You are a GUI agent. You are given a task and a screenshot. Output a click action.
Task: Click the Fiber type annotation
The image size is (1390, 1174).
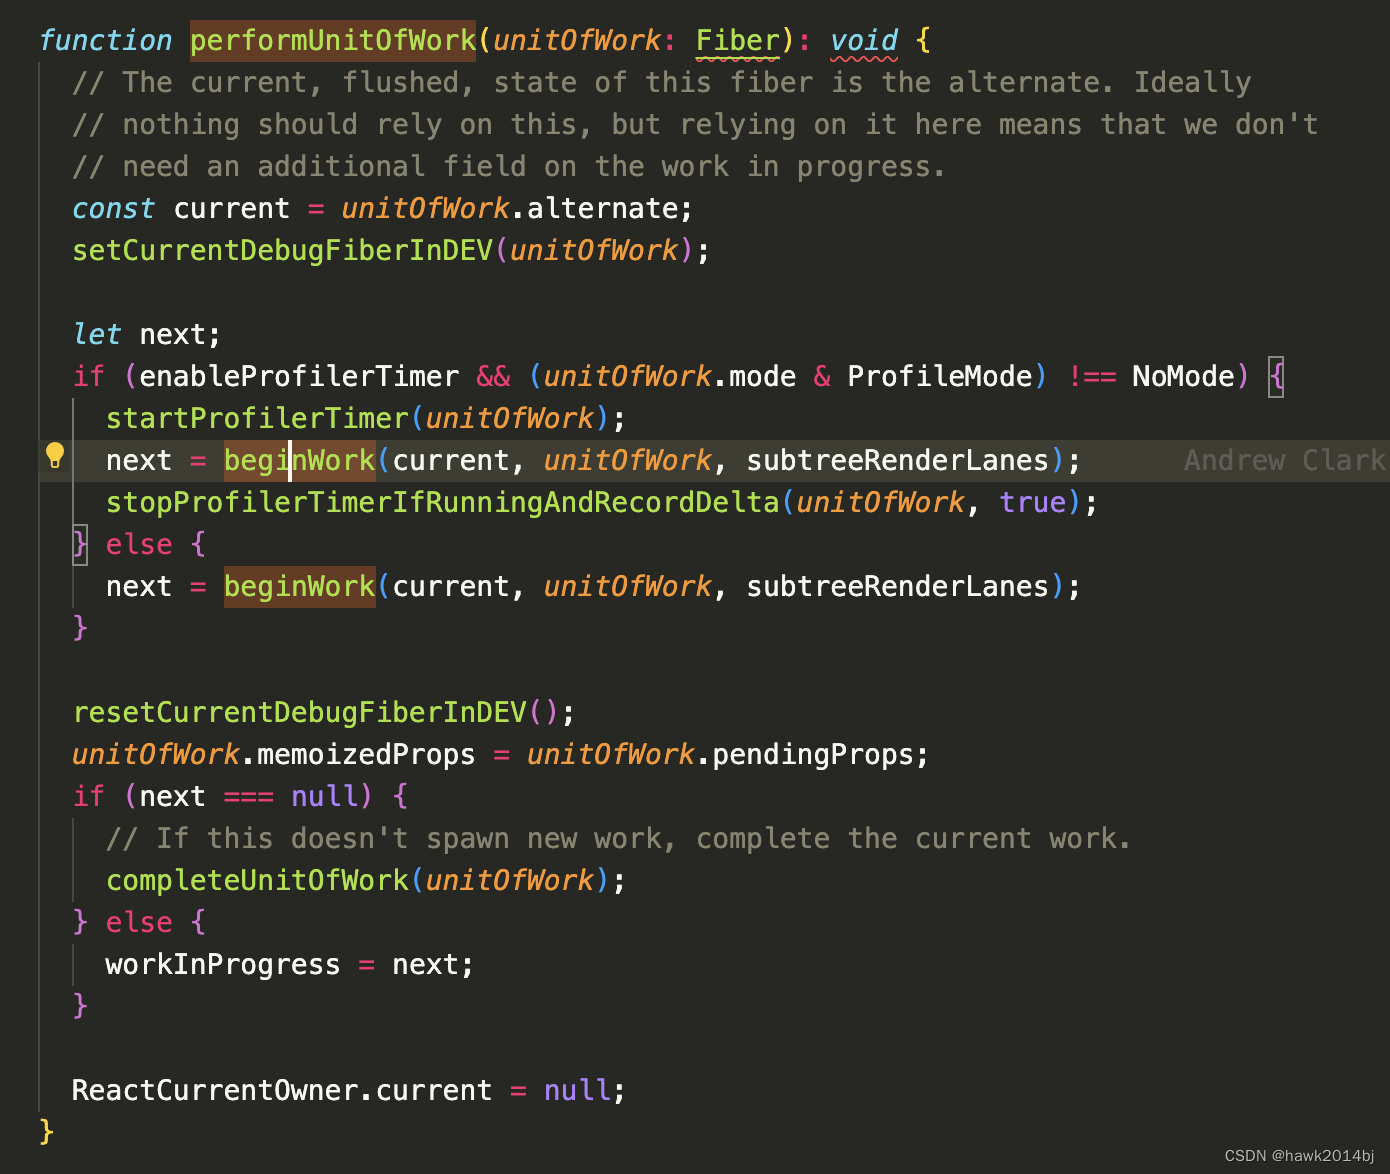[738, 41]
